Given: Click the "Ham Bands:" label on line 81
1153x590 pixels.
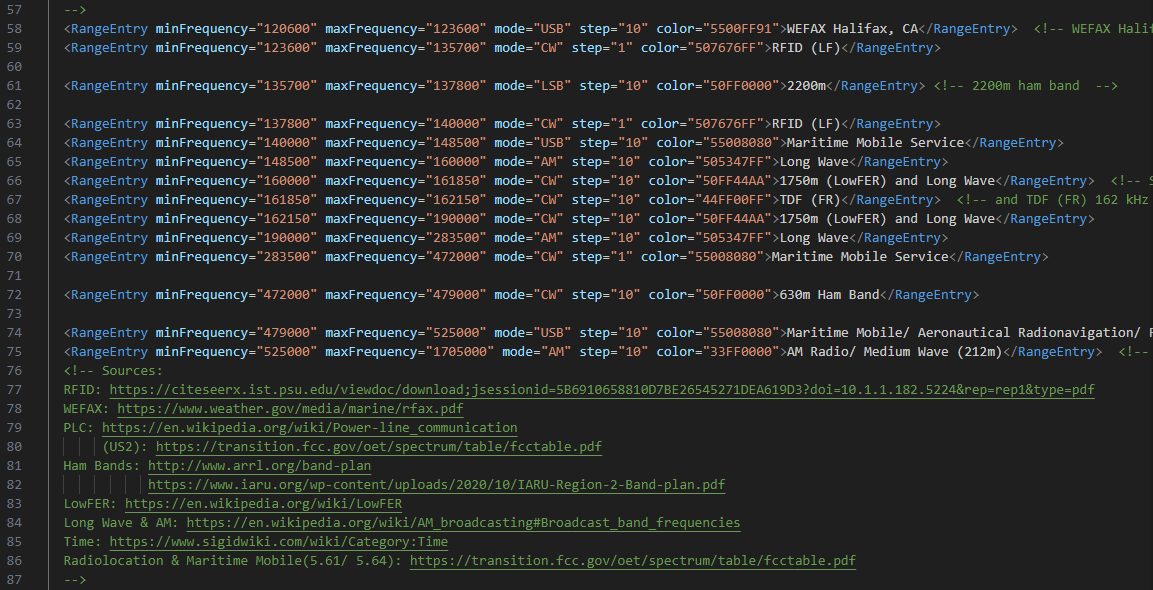Looking at the screenshot, I should click(102, 466).
